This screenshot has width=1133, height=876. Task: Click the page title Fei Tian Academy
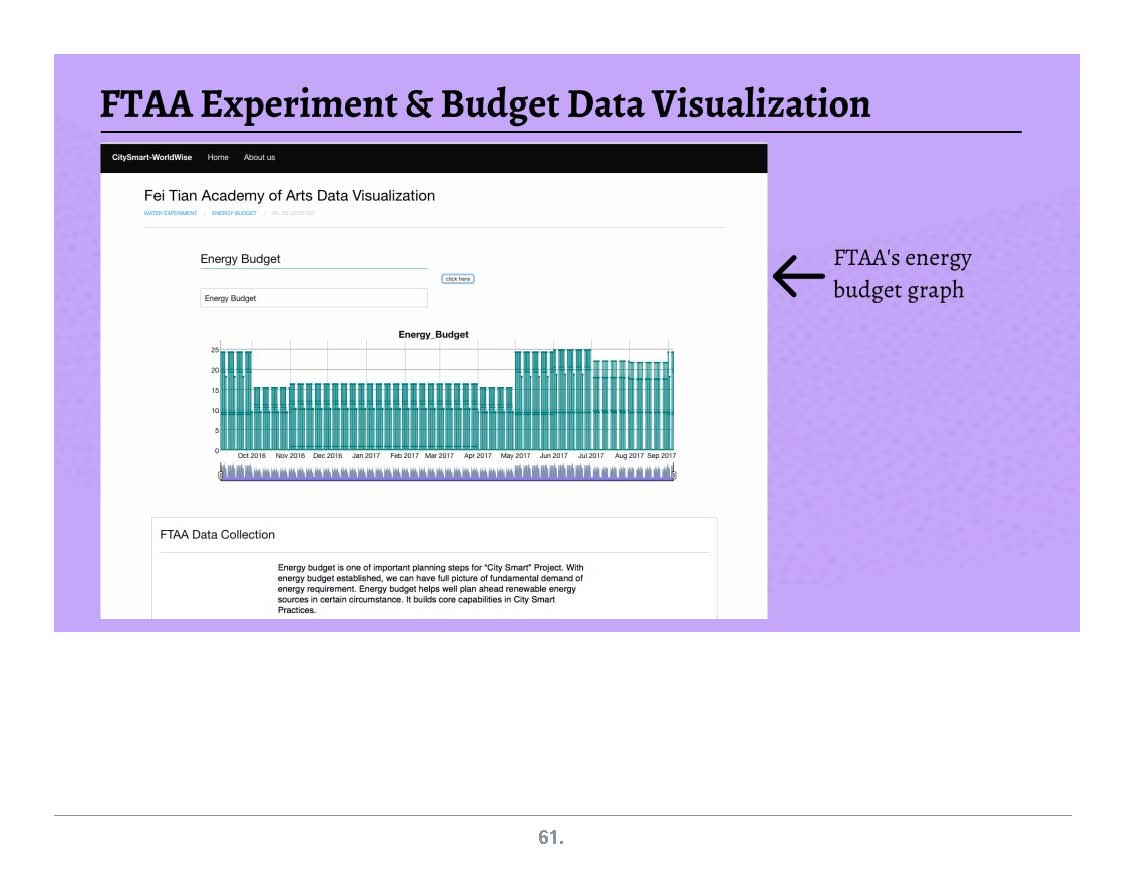coord(289,196)
